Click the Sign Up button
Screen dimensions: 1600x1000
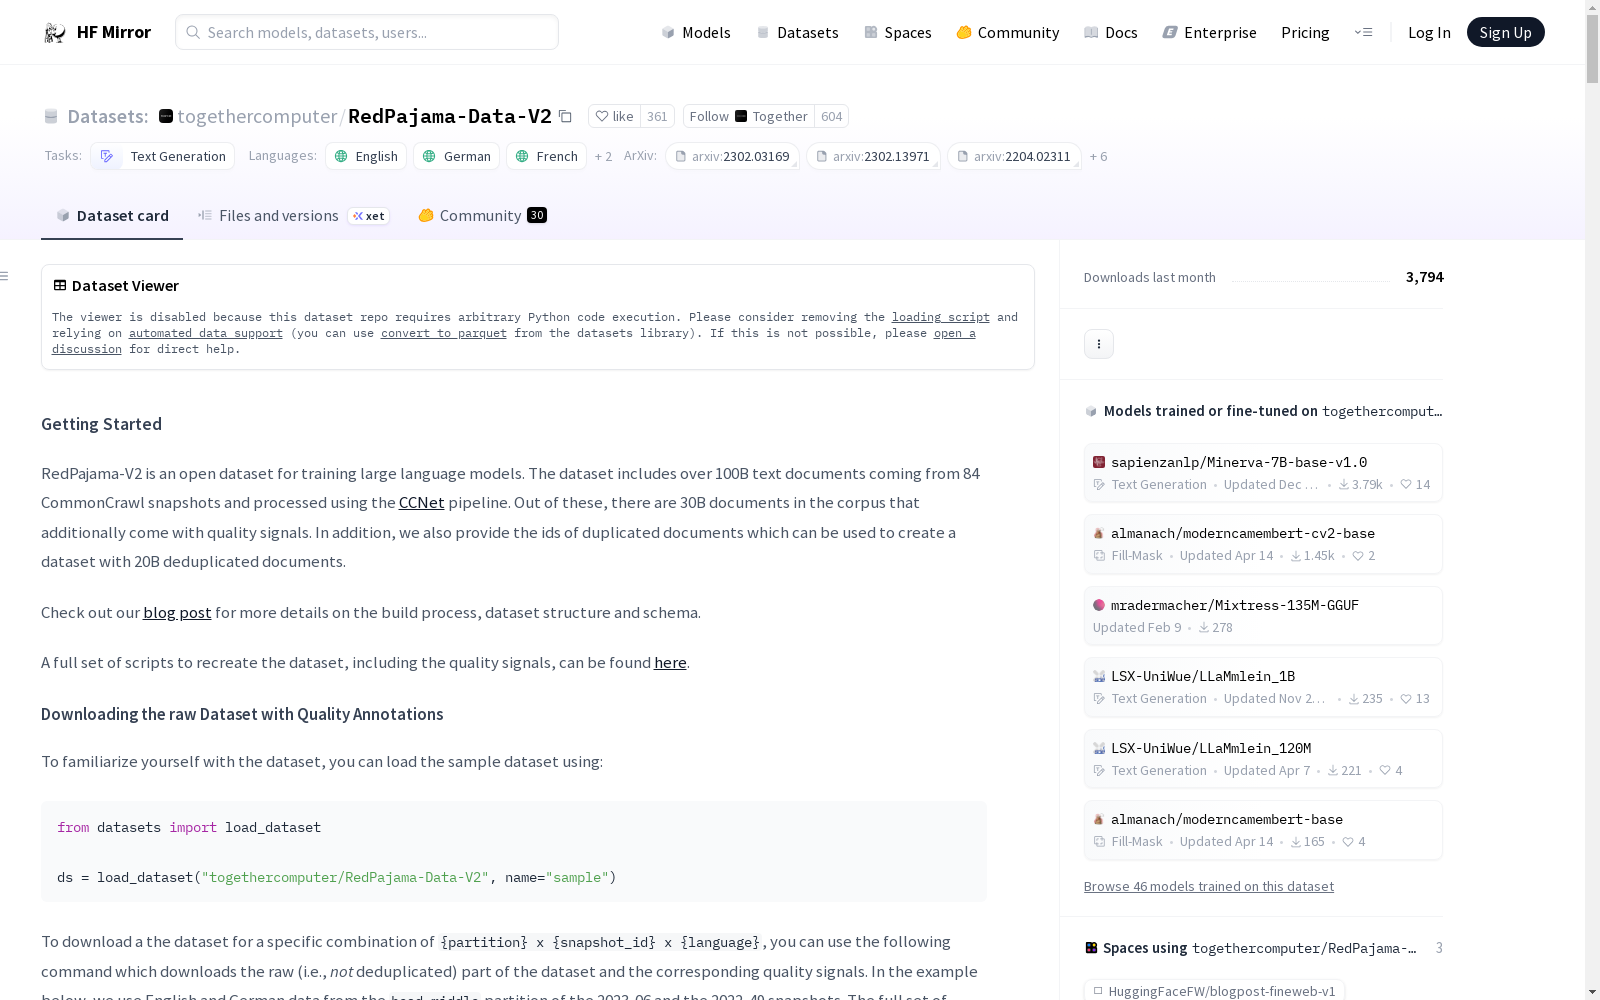(x=1505, y=32)
